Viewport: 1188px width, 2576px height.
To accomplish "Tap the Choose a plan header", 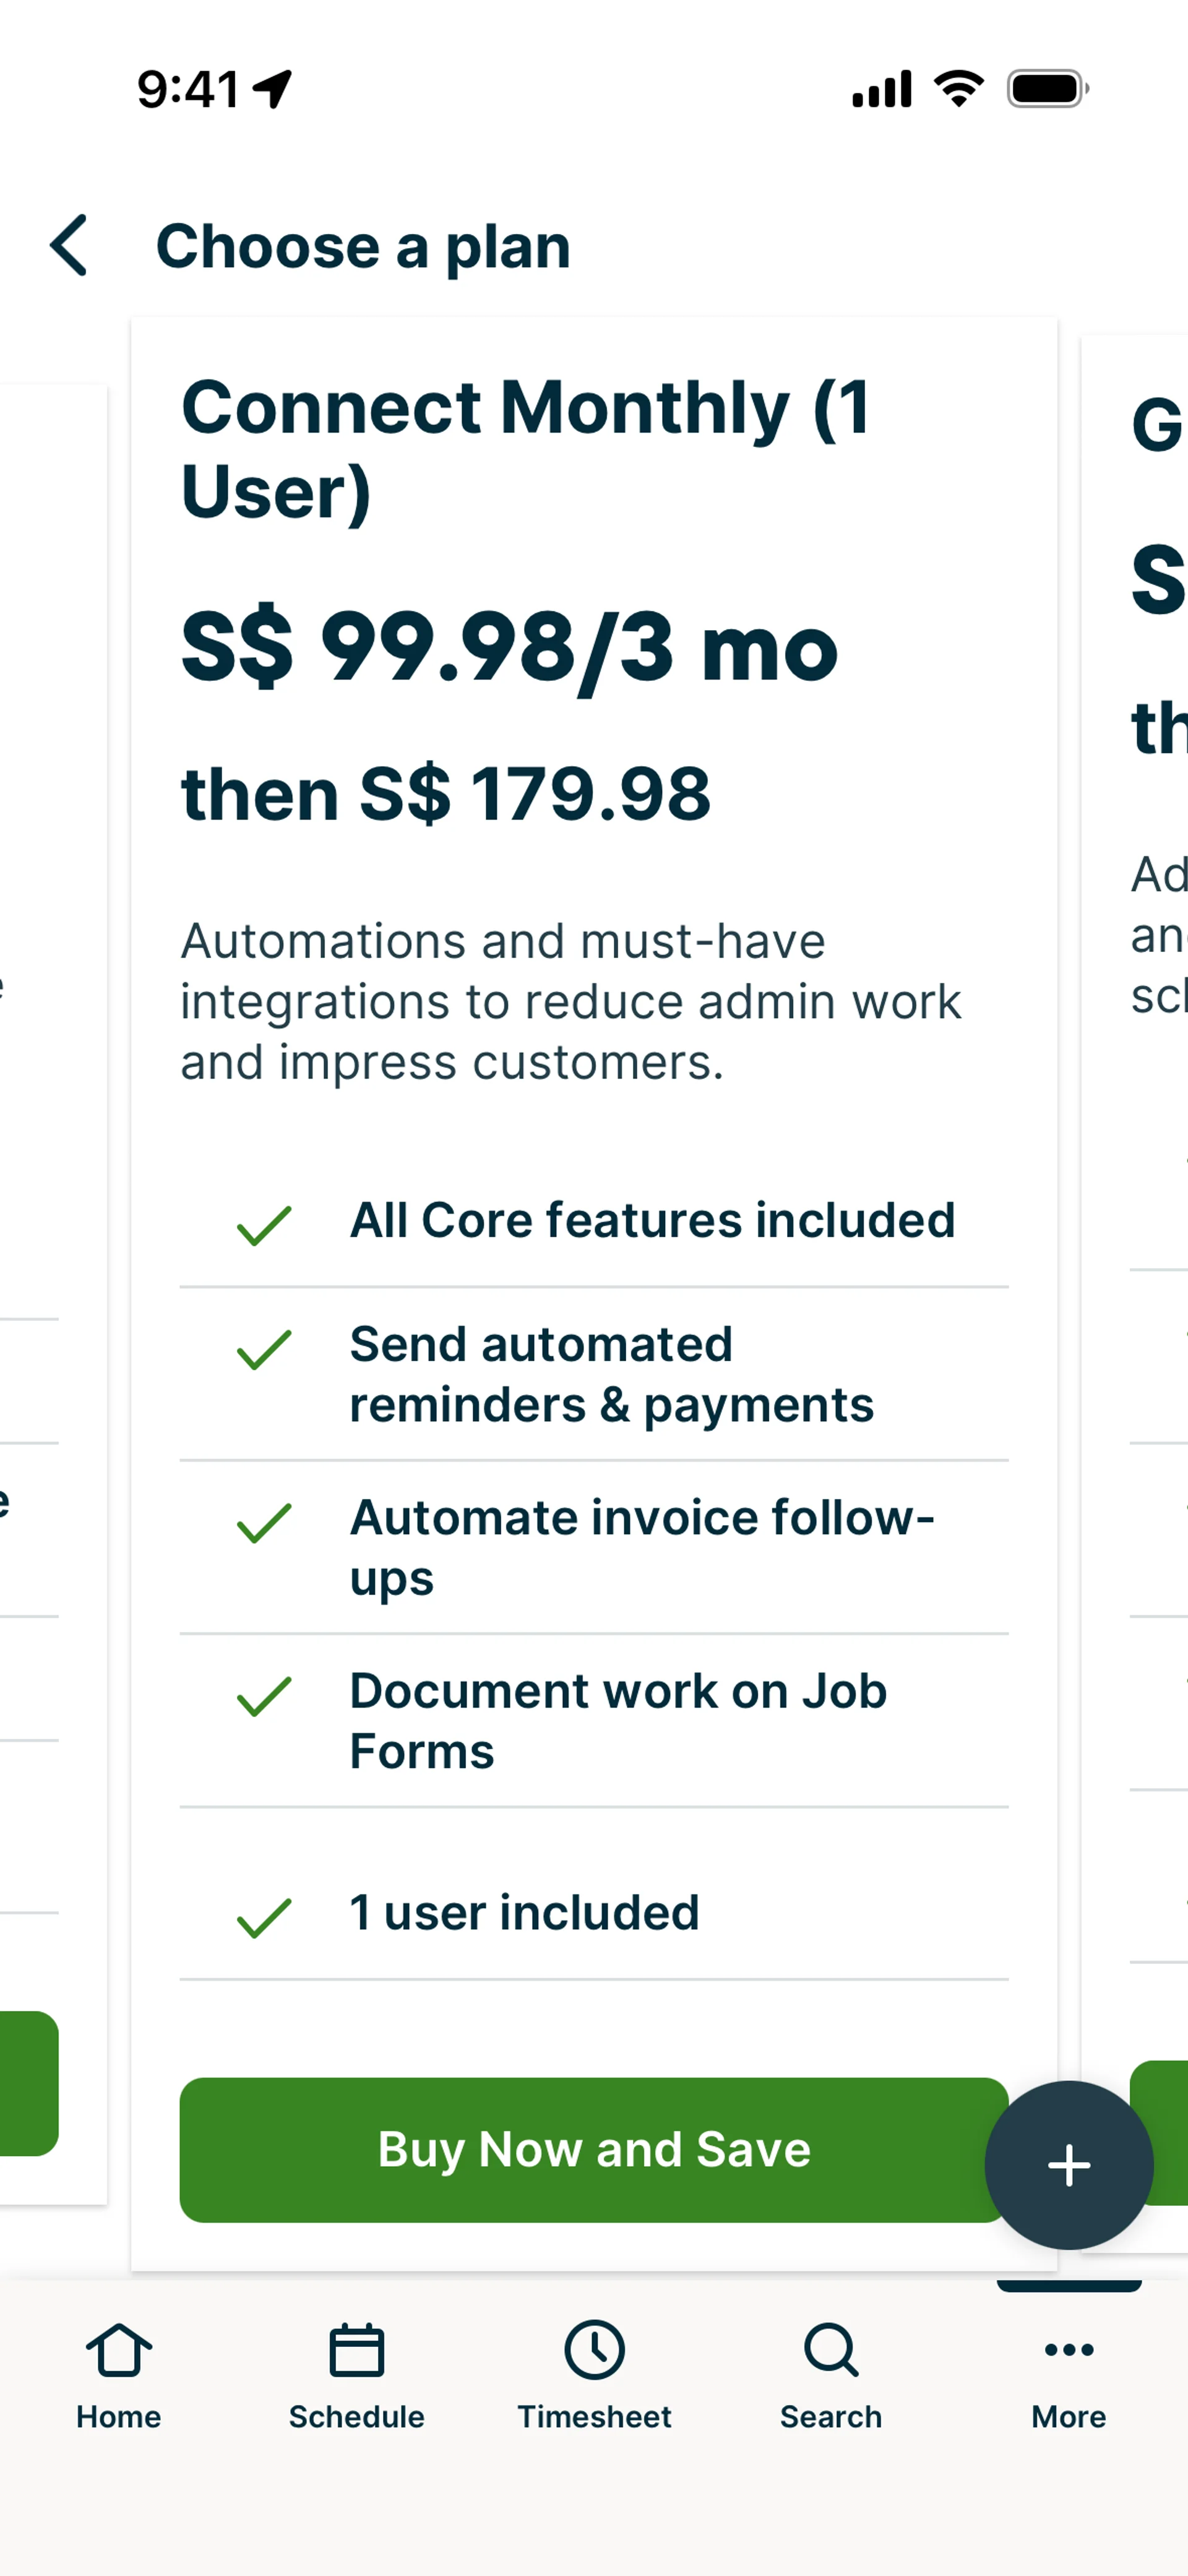I will coord(363,246).
